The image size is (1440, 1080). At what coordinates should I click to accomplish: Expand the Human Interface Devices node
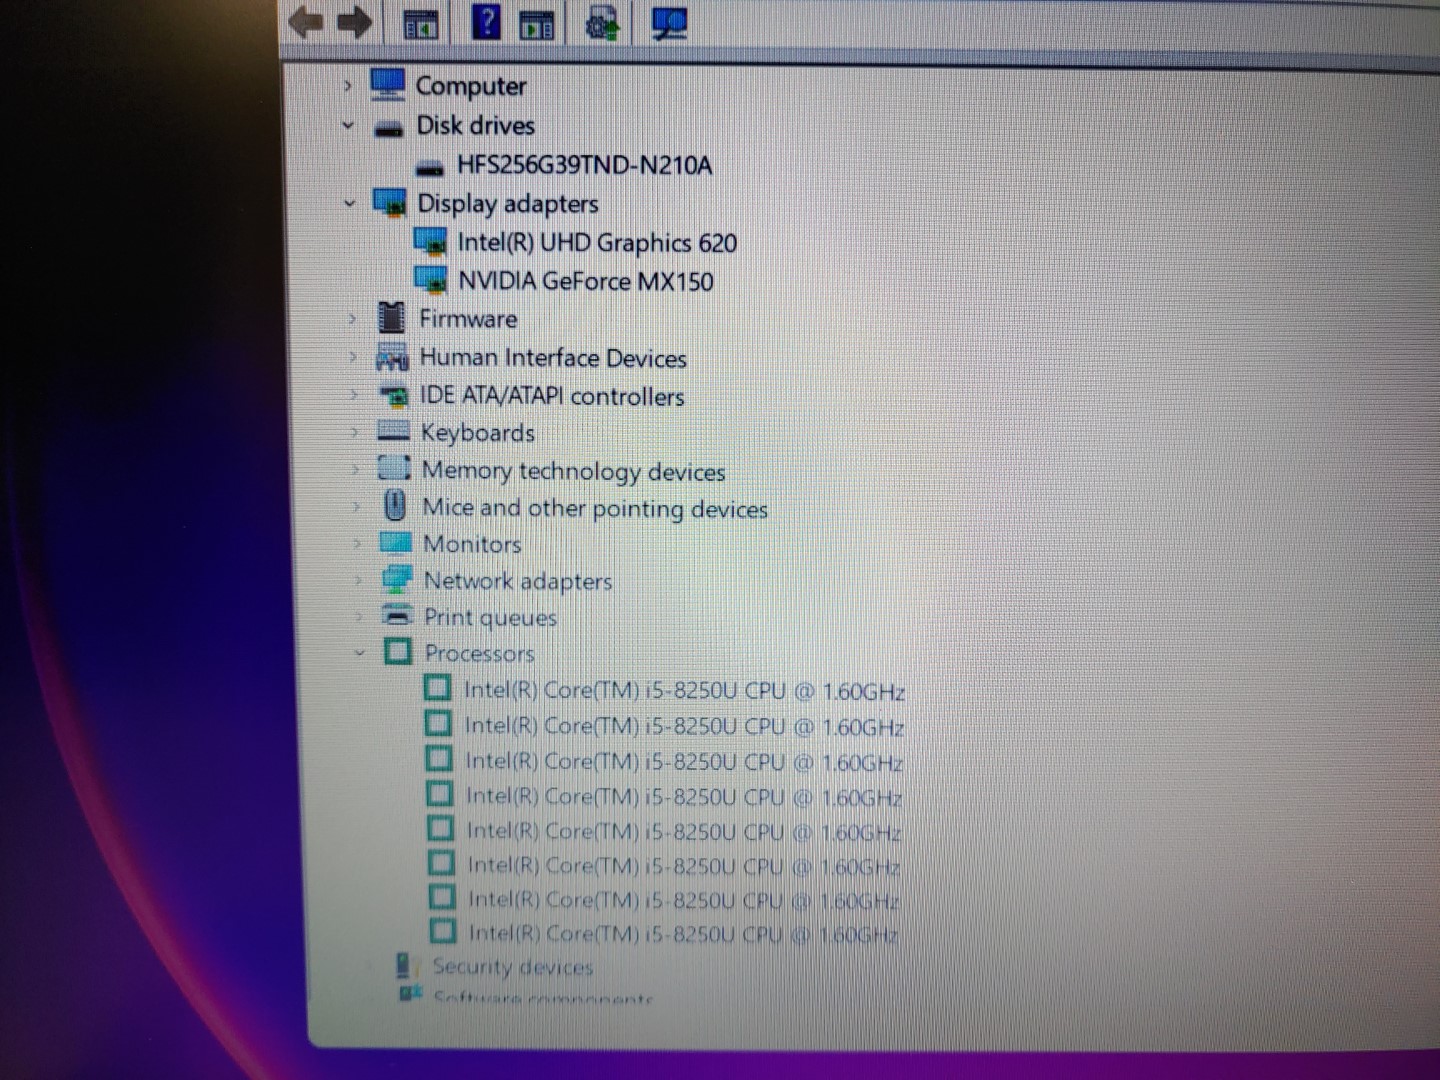(353, 357)
